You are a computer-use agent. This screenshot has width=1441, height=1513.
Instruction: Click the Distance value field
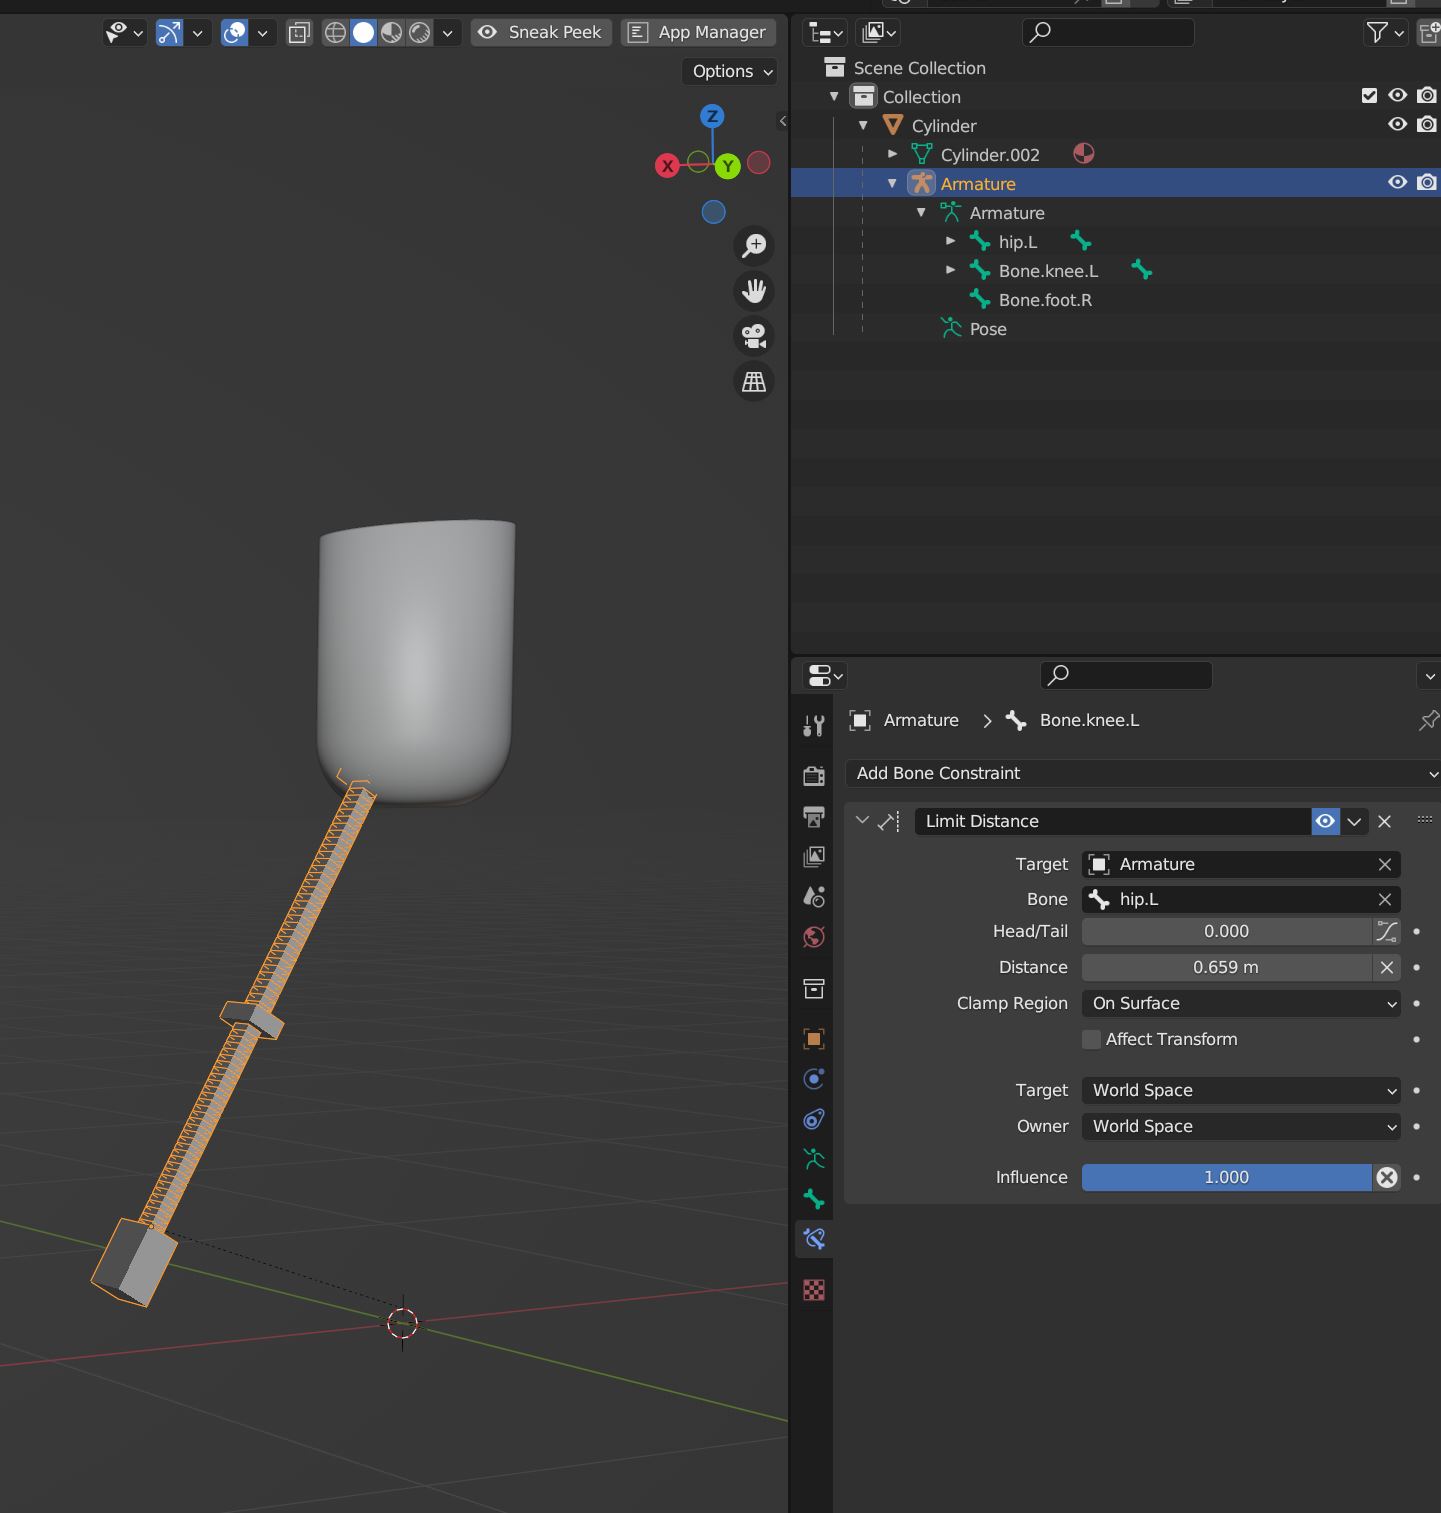point(1227,967)
